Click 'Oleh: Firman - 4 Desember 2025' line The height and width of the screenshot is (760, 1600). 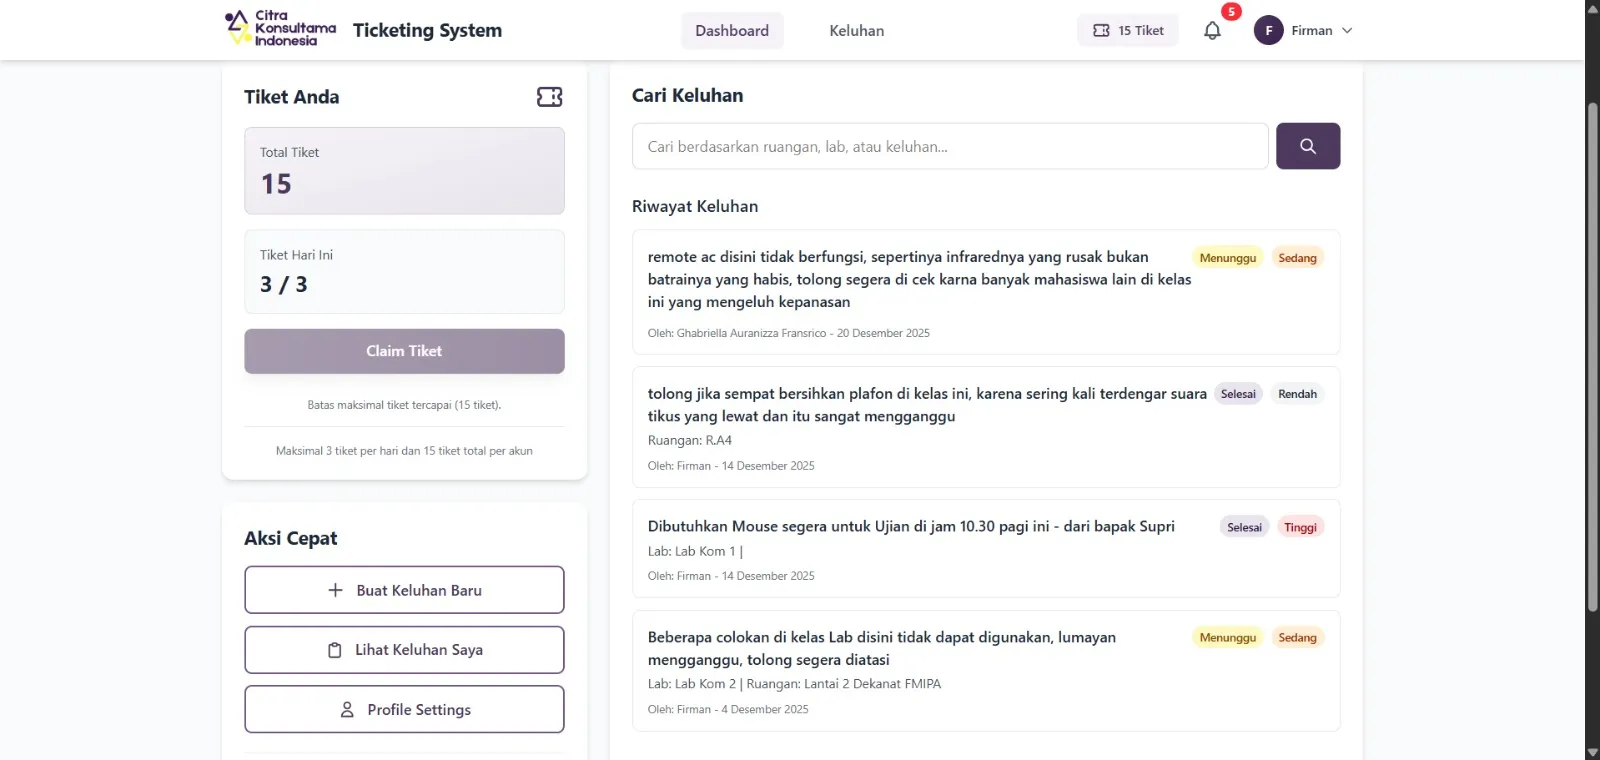tap(728, 709)
